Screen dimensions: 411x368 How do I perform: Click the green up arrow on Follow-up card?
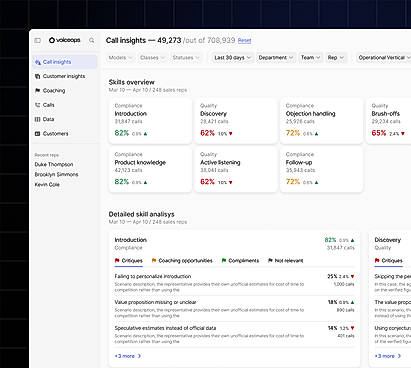[316, 182]
